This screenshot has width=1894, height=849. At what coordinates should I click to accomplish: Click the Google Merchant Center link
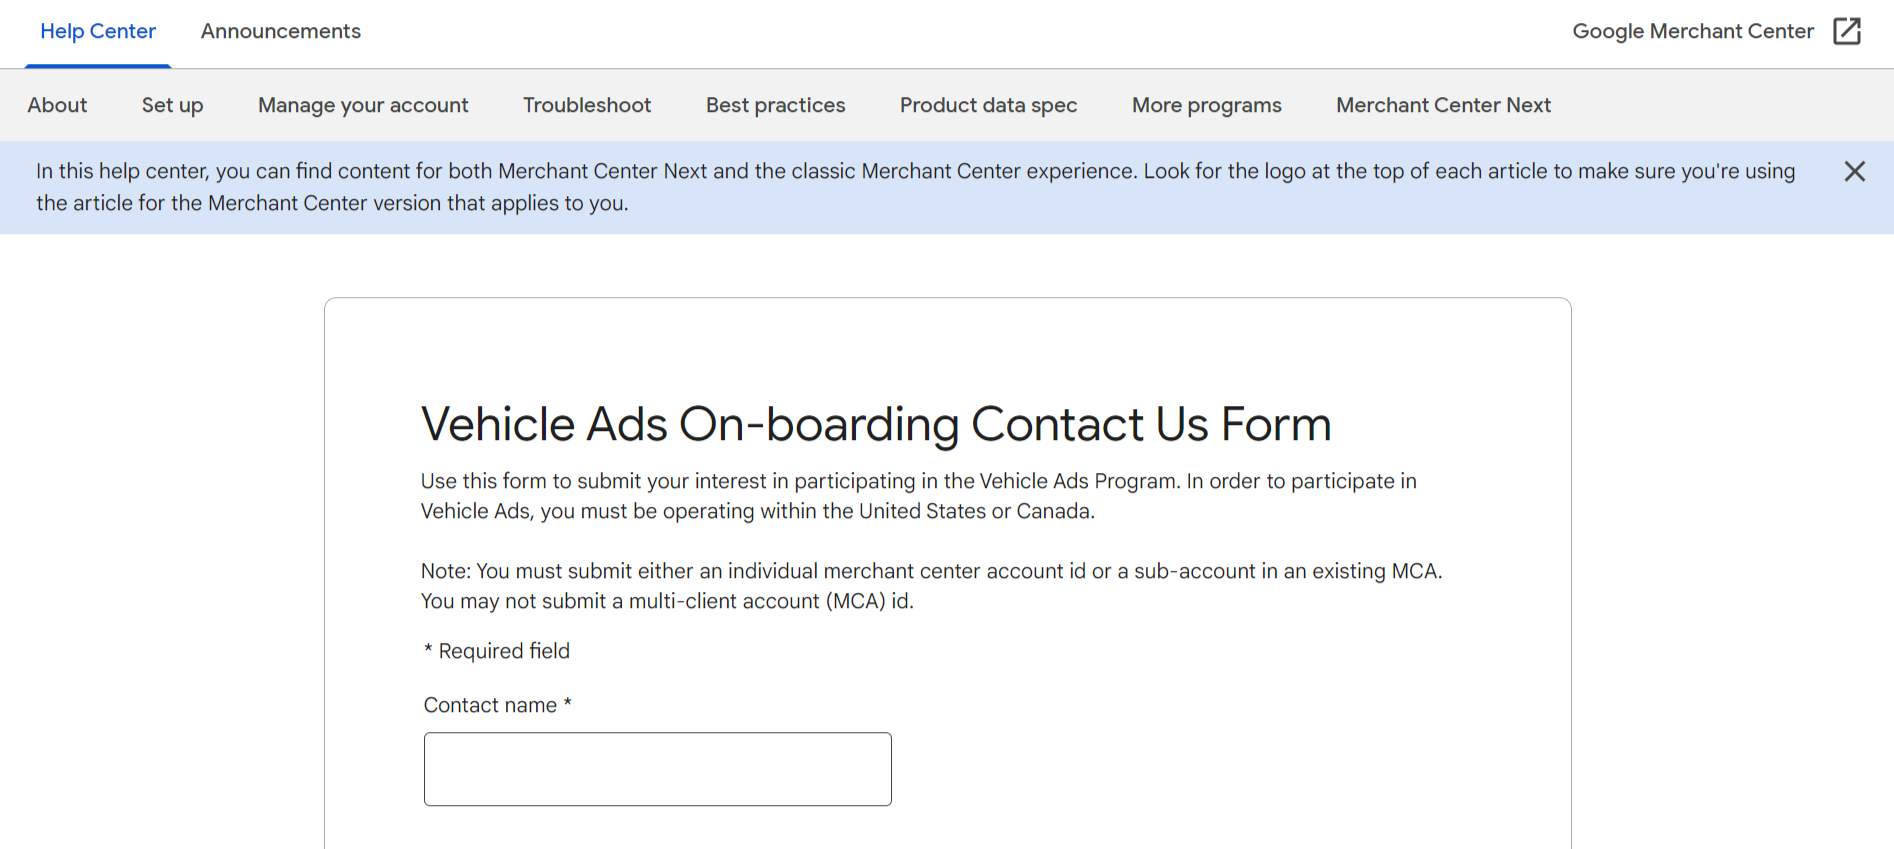coord(1693,31)
